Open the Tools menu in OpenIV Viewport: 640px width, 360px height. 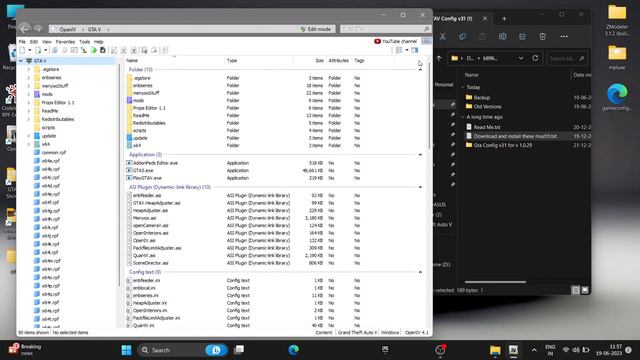pyautogui.click(x=84, y=42)
